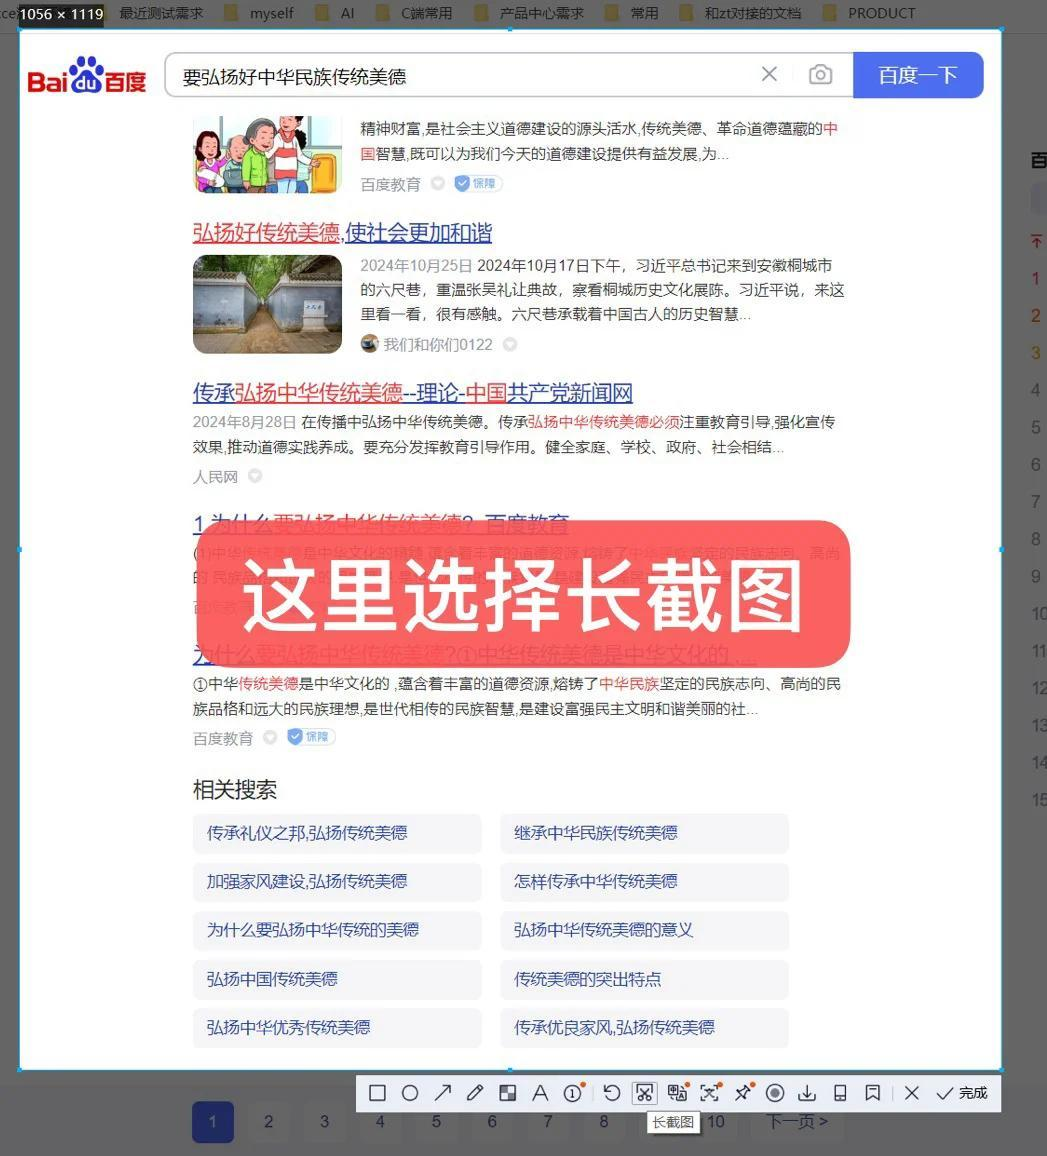Go to results page 2
1047x1156 pixels.
(268, 1122)
